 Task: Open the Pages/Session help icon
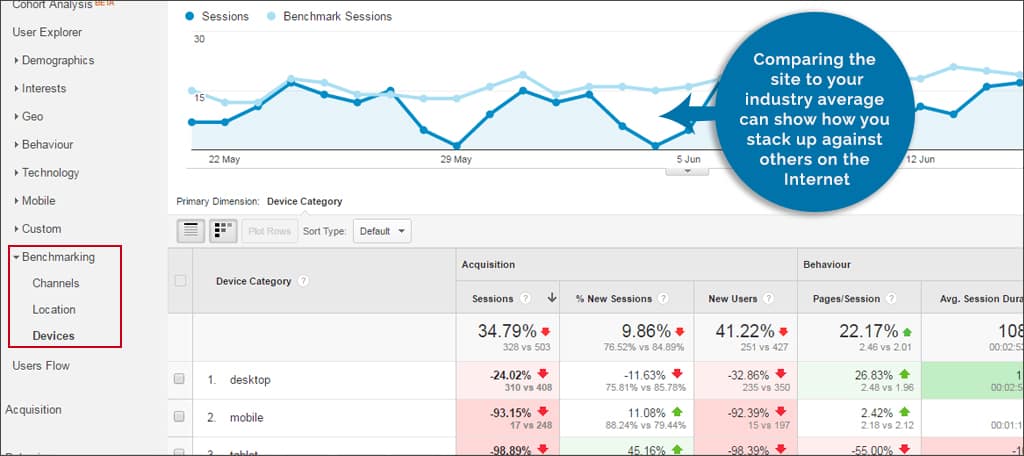891,299
